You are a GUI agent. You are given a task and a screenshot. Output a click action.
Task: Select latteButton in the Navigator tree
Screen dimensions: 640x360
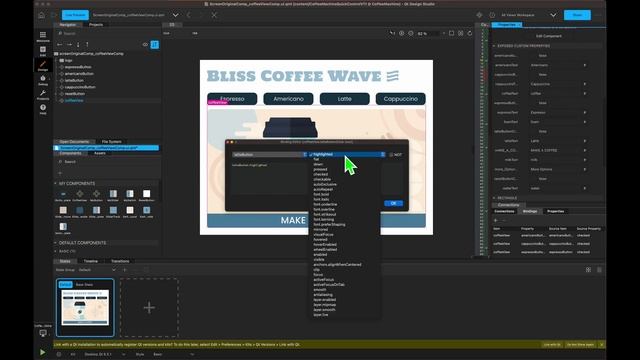74,80
